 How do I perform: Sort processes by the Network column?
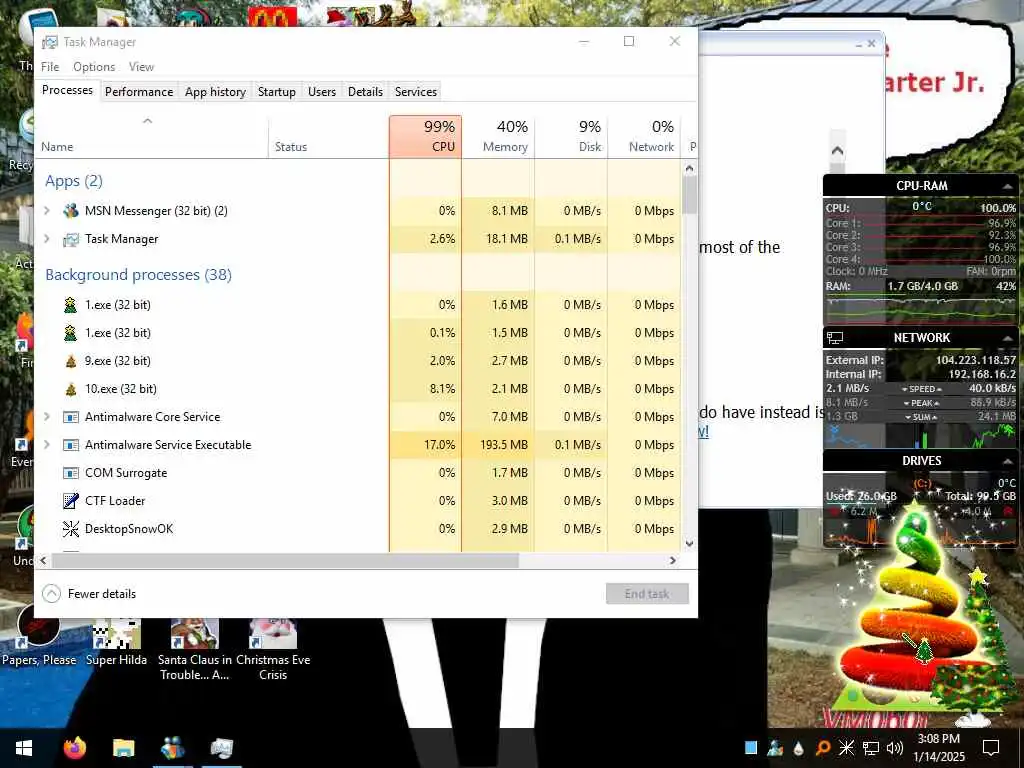tap(644, 136)
